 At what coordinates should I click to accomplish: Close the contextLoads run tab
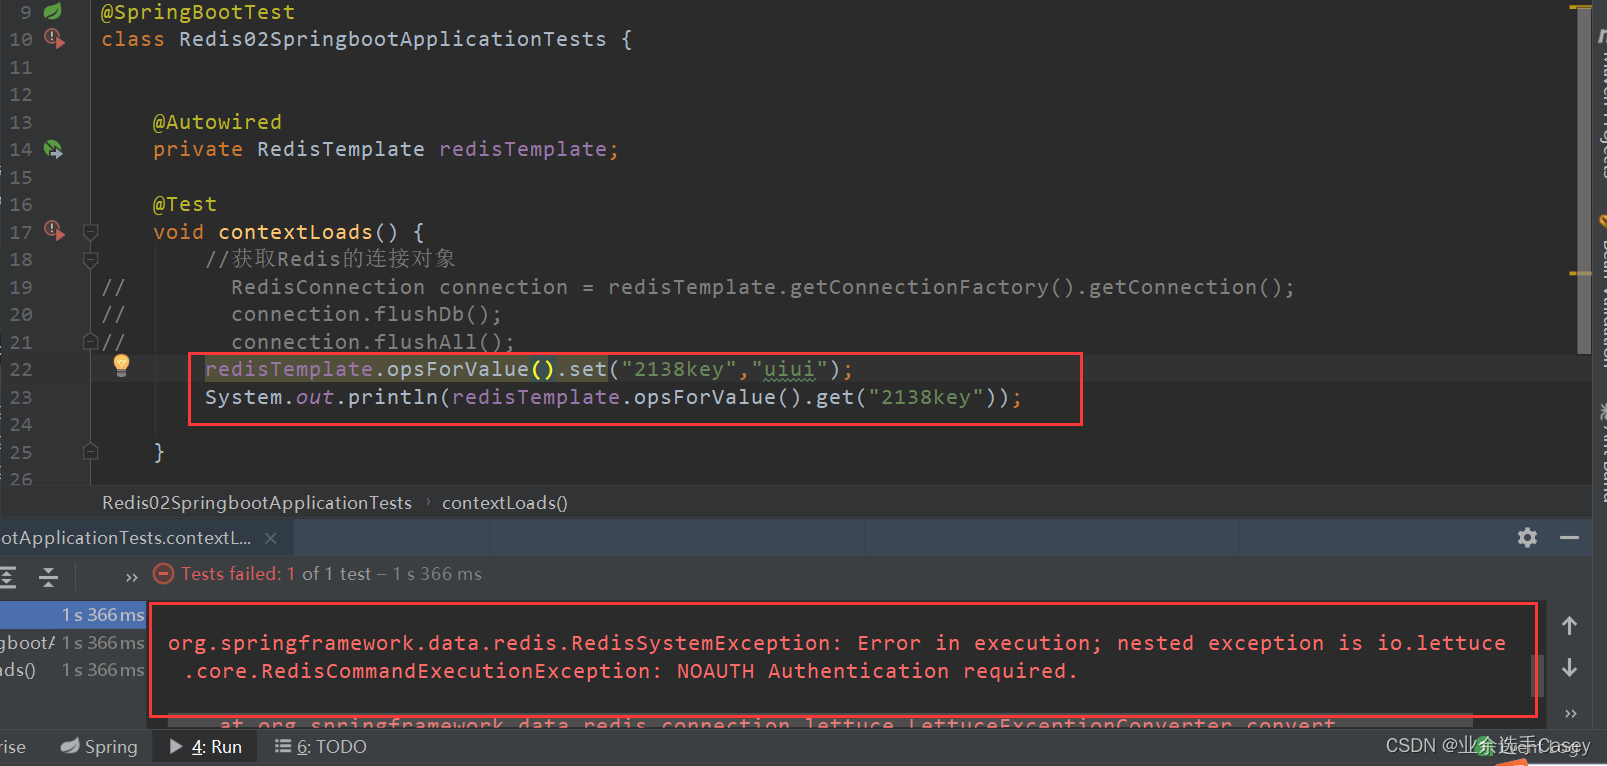270,538
